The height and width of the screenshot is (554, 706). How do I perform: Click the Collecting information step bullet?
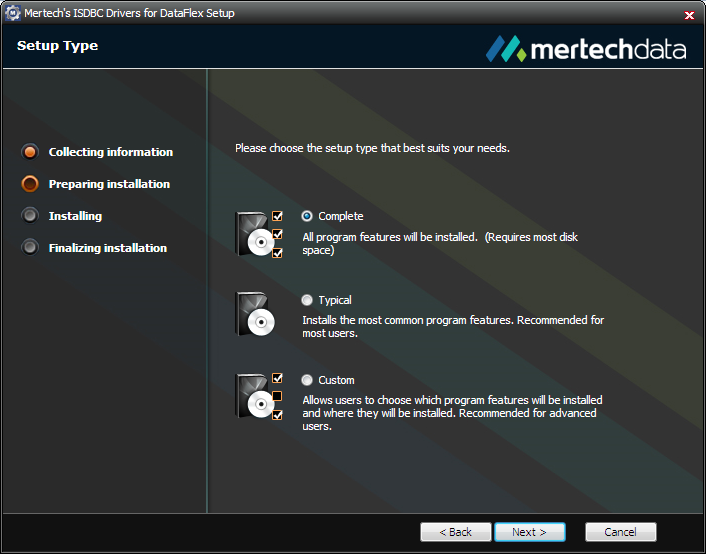pyautogui.click(x=30, y=152)
